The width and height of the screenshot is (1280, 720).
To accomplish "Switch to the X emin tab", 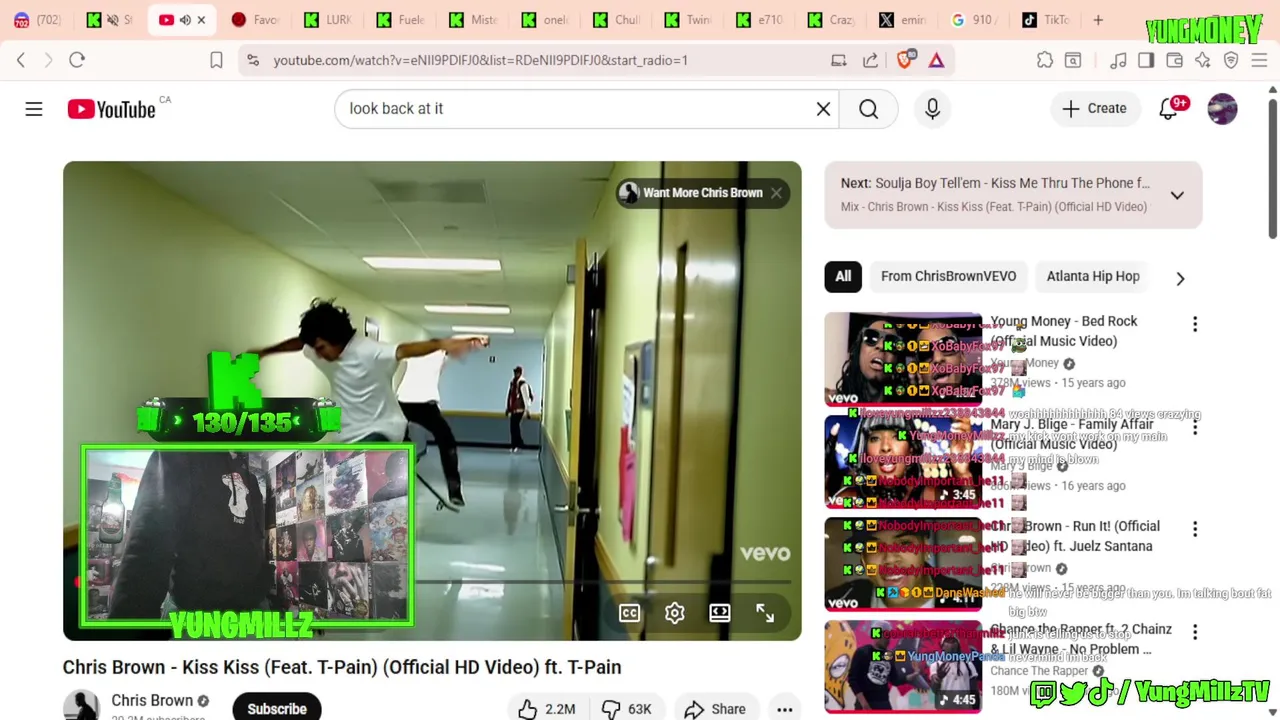I will tap(902, 20).
